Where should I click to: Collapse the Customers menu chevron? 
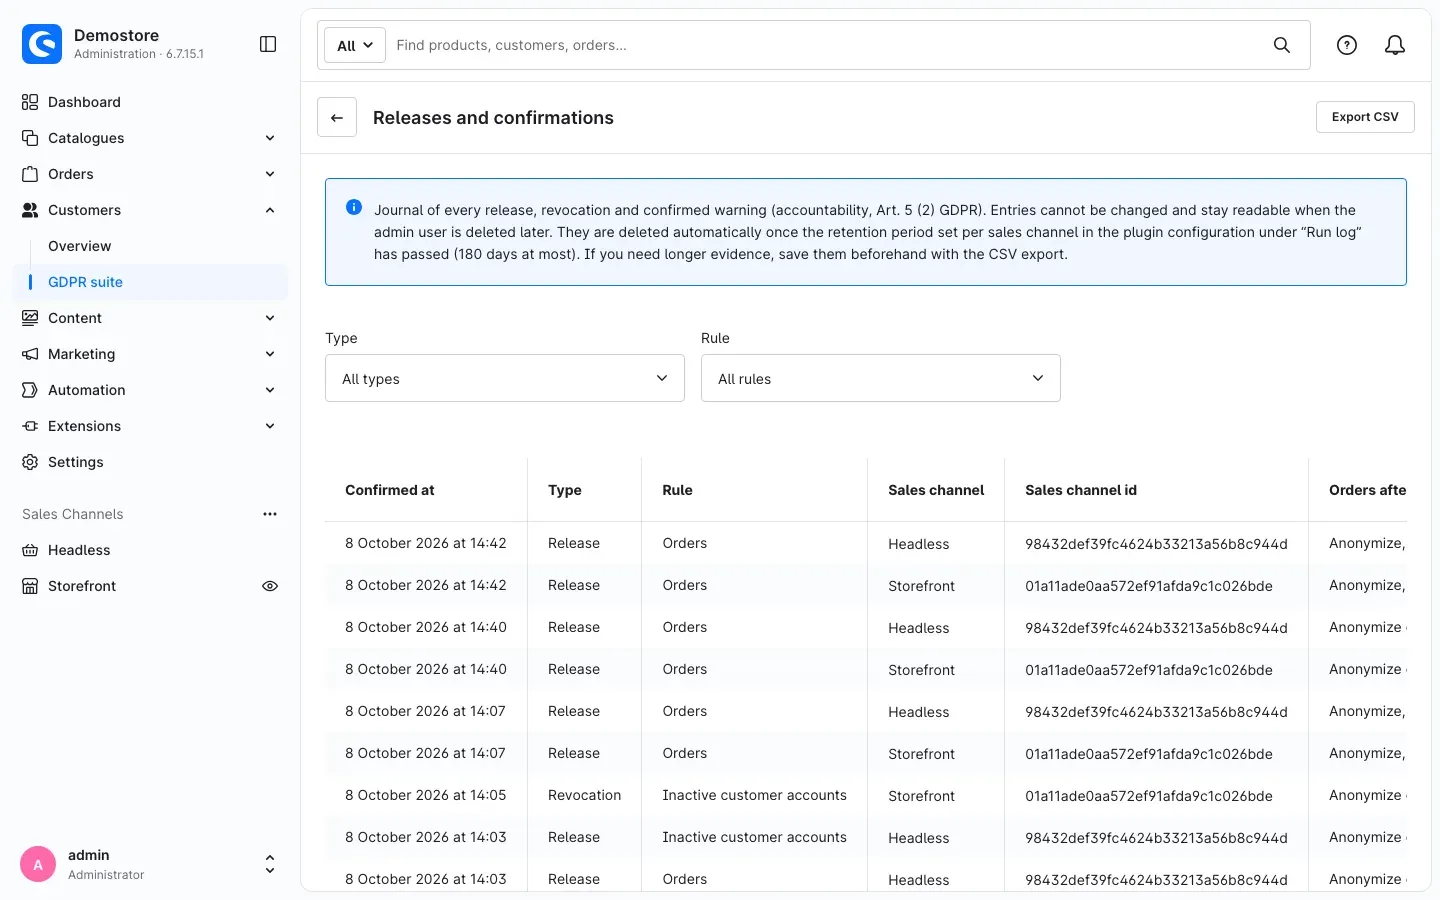270,210
